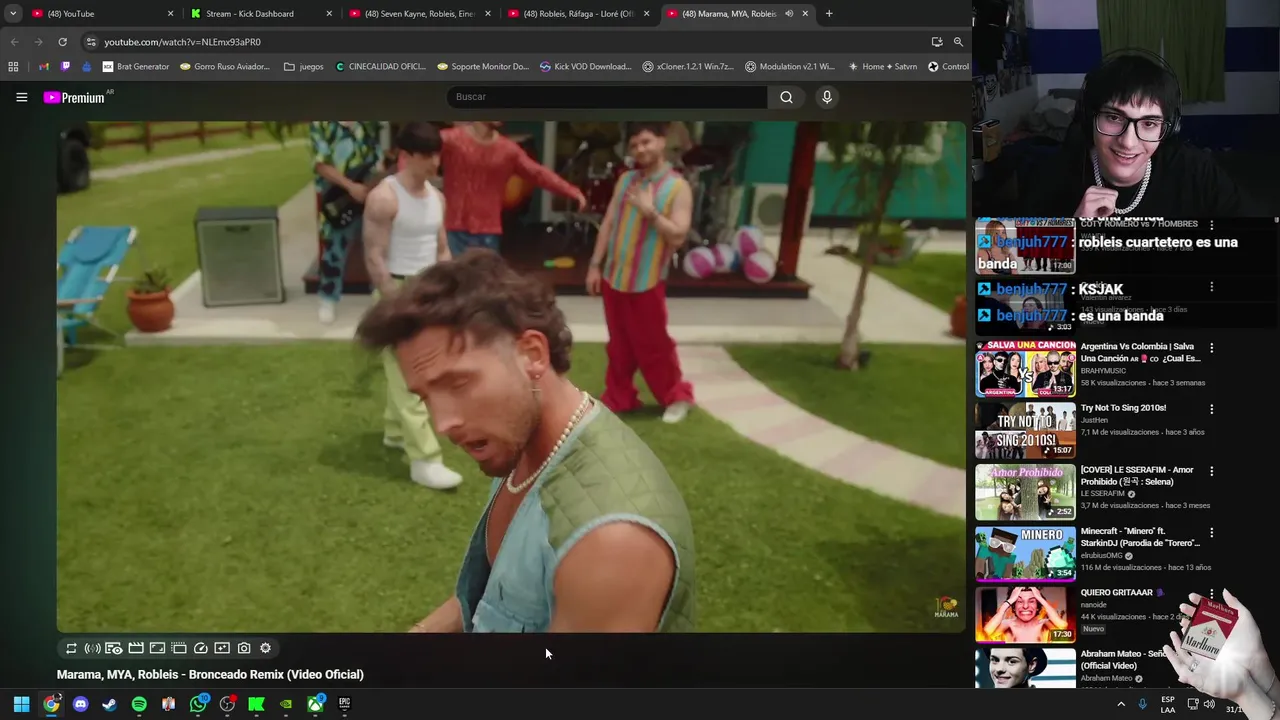The image size is (1280, 720).
Task: Open Try Not To Sing 2010s thumbnail
Action: click(1025, 430)
